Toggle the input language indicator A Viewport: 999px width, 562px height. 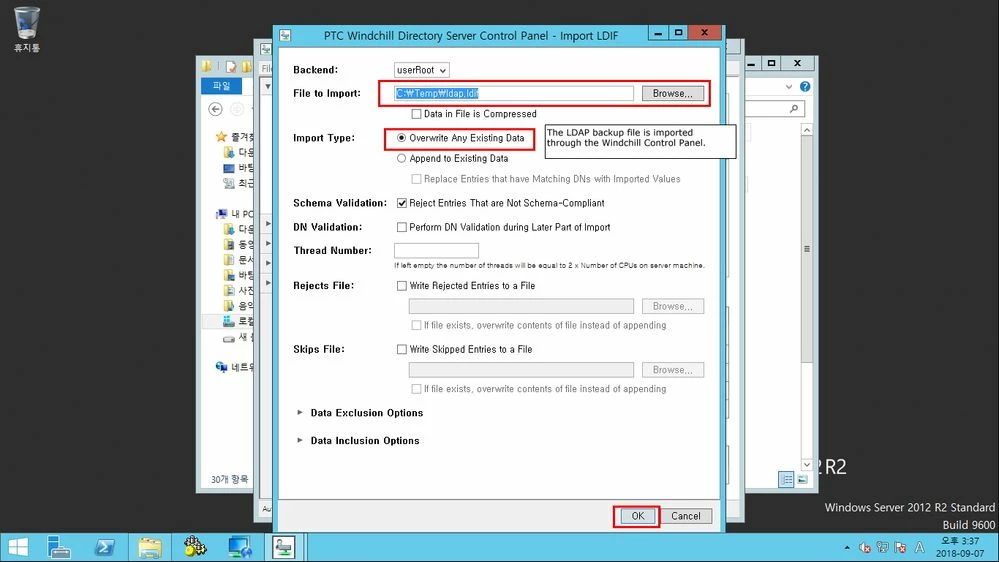coord(919,547)
